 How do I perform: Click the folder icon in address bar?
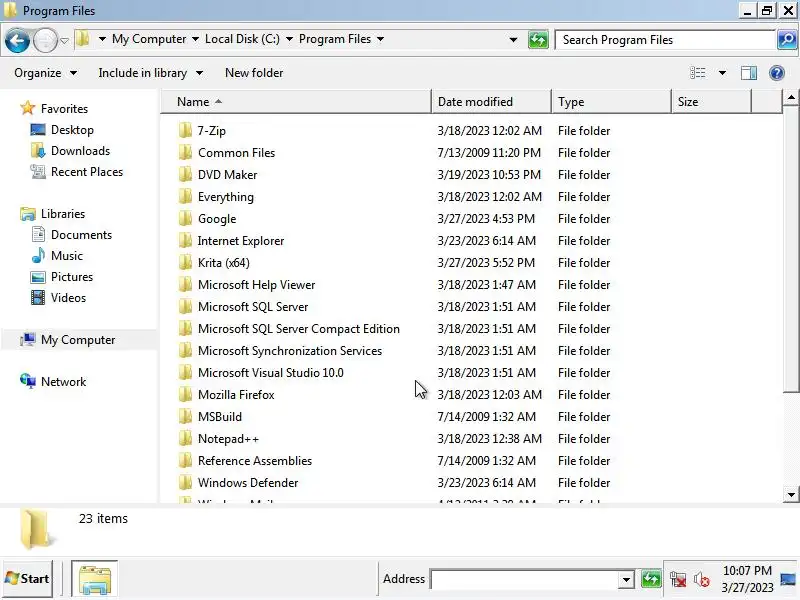coord(83,39)
